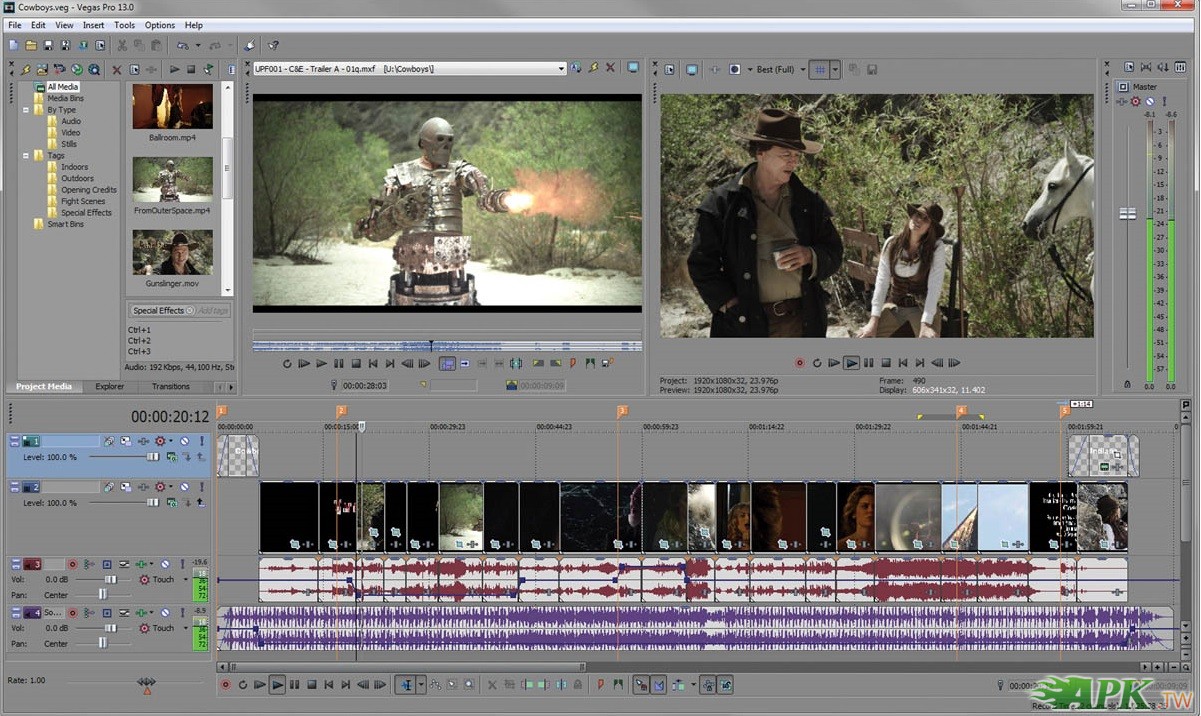The height and width of the screenshot is (716, 1201).
Task: Mute video track 2
Action: [184, 487]
